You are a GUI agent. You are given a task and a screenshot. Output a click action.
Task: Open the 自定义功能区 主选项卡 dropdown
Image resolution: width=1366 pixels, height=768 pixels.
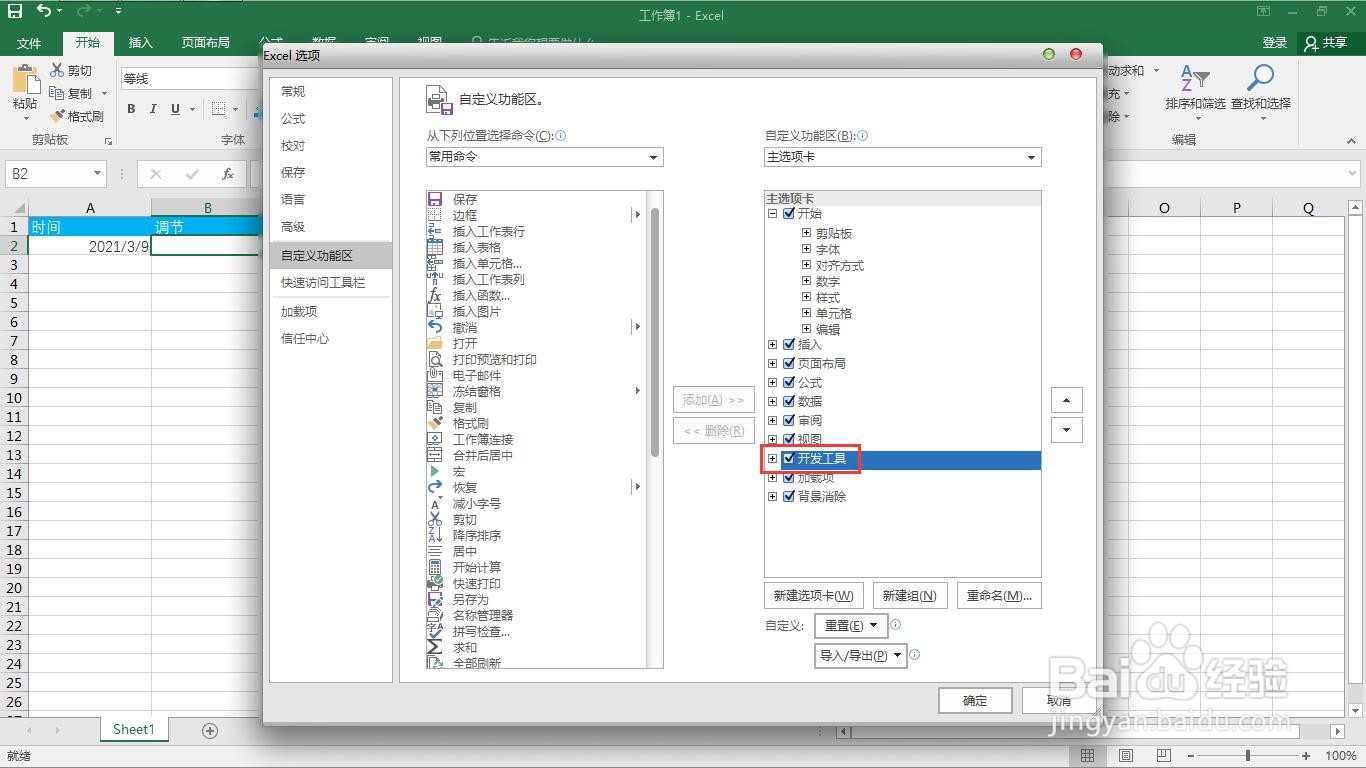(x=902, y=157)
